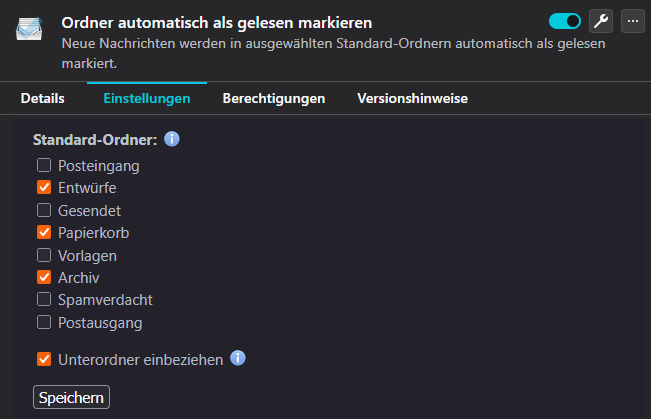Uncheck the Entwürfe checkbox
Image resolution: width=651 pixels, height=419 pixels.
44,187
